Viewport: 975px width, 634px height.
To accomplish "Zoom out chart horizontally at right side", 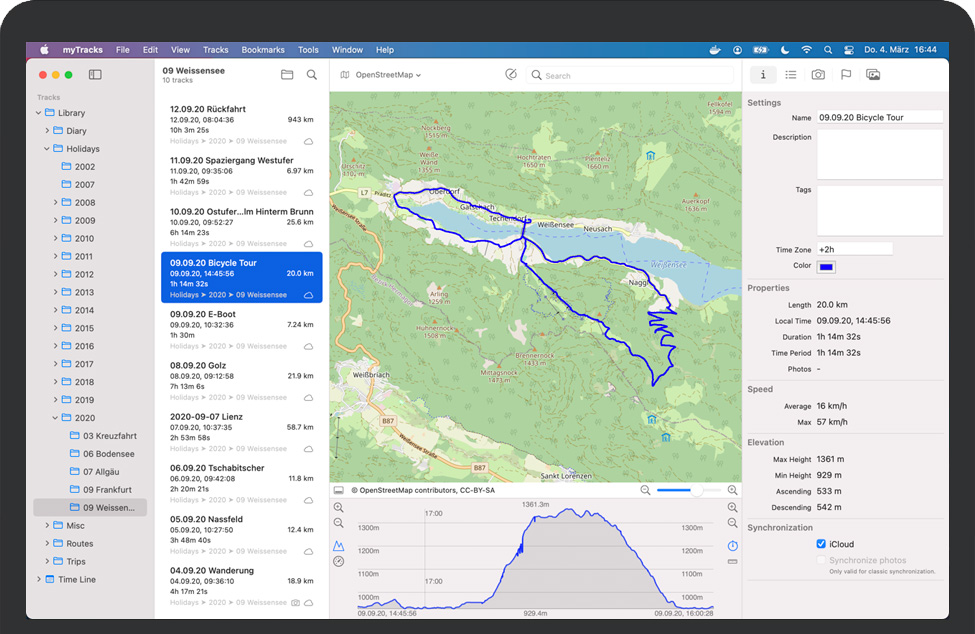I will 732,523.
